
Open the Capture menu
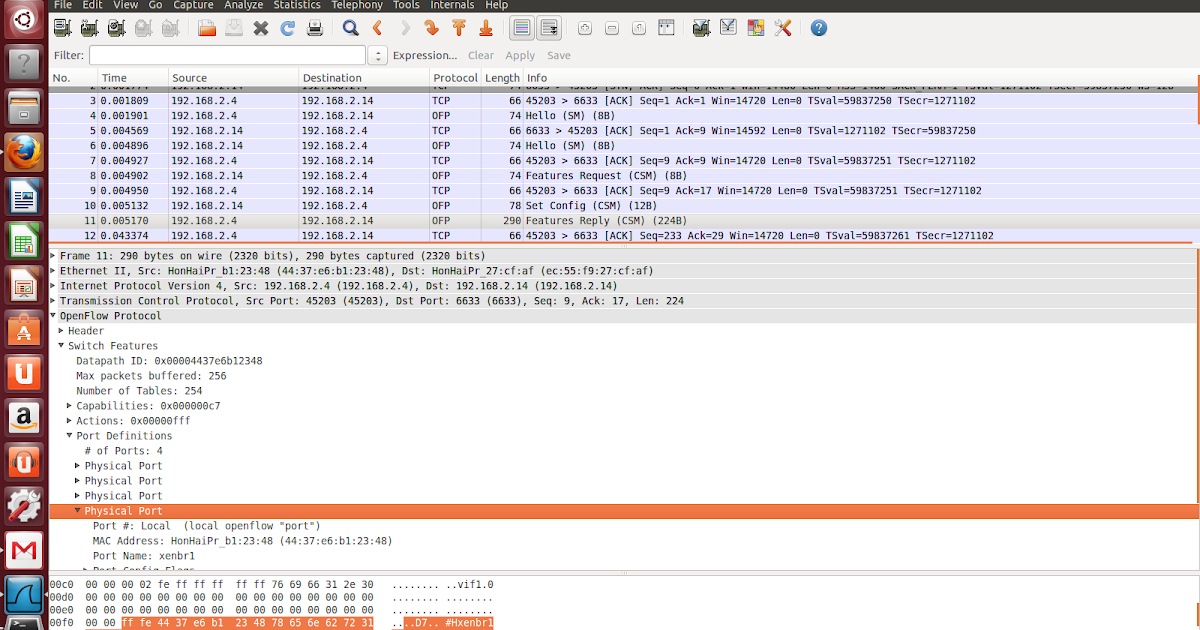193,5
